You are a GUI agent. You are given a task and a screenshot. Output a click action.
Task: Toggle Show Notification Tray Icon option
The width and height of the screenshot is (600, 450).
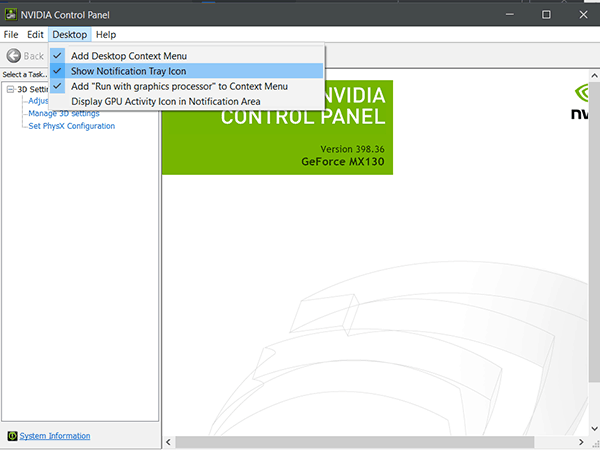point(187,71)
